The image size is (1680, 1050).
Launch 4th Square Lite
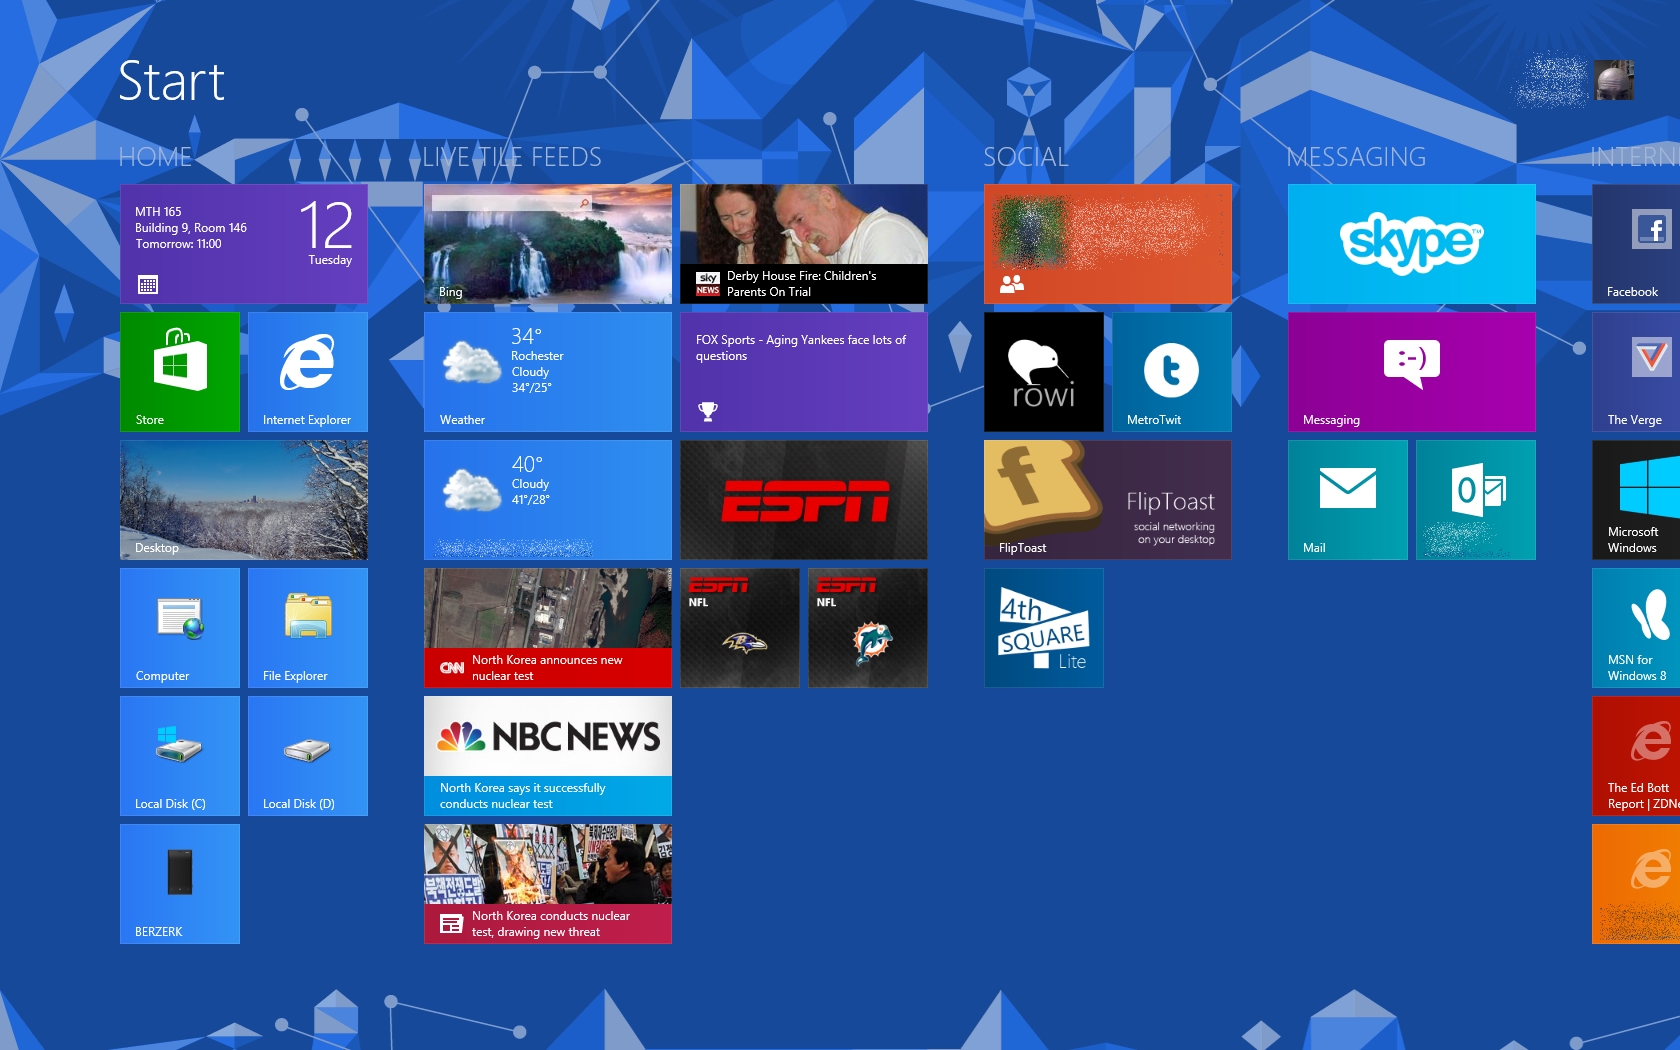pos(1044,628)
